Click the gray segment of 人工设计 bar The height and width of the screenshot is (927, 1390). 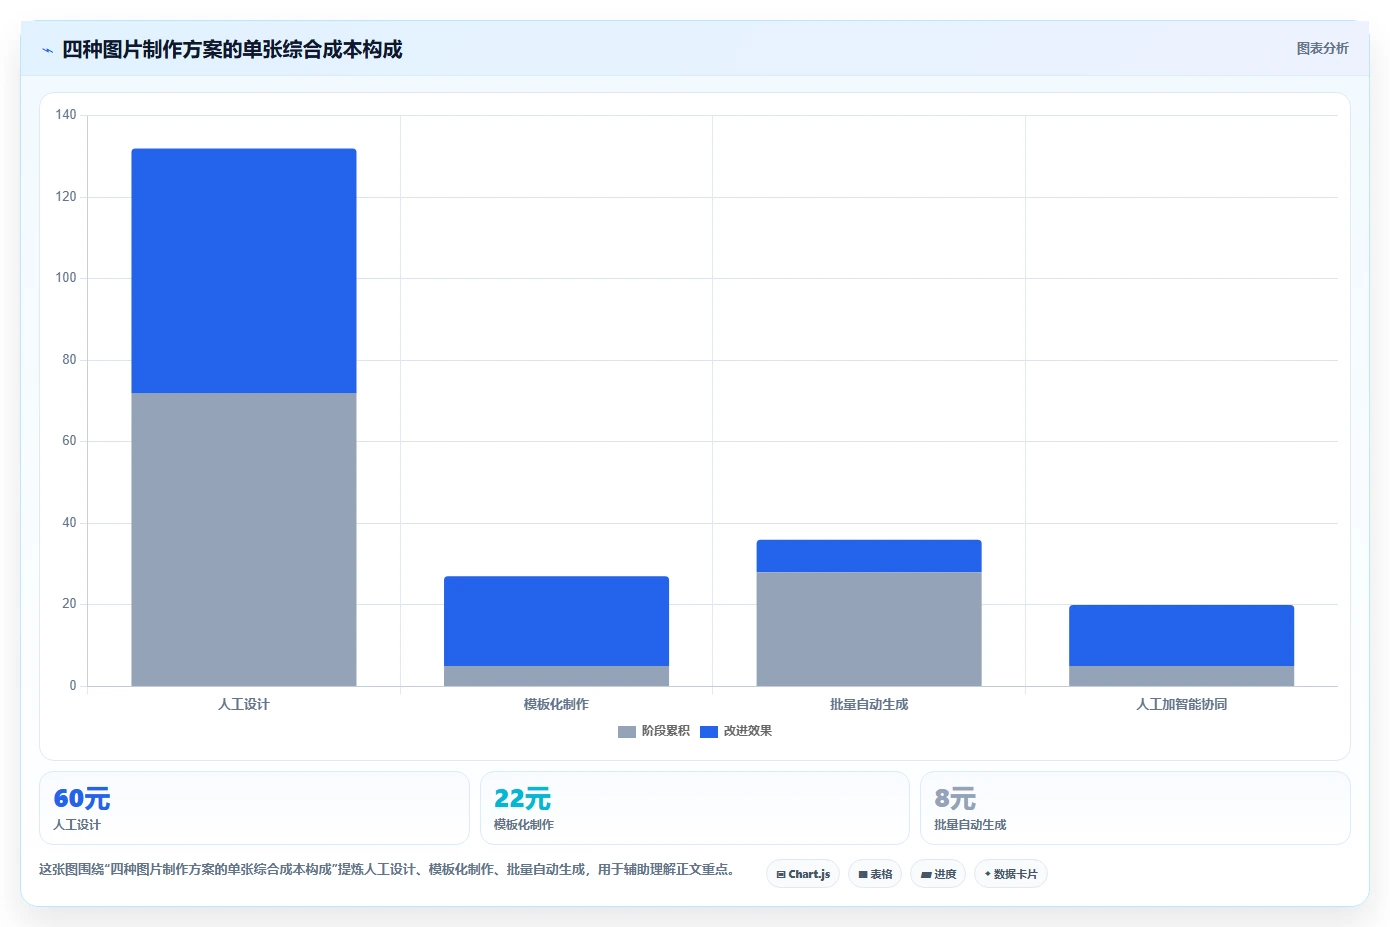244,539
